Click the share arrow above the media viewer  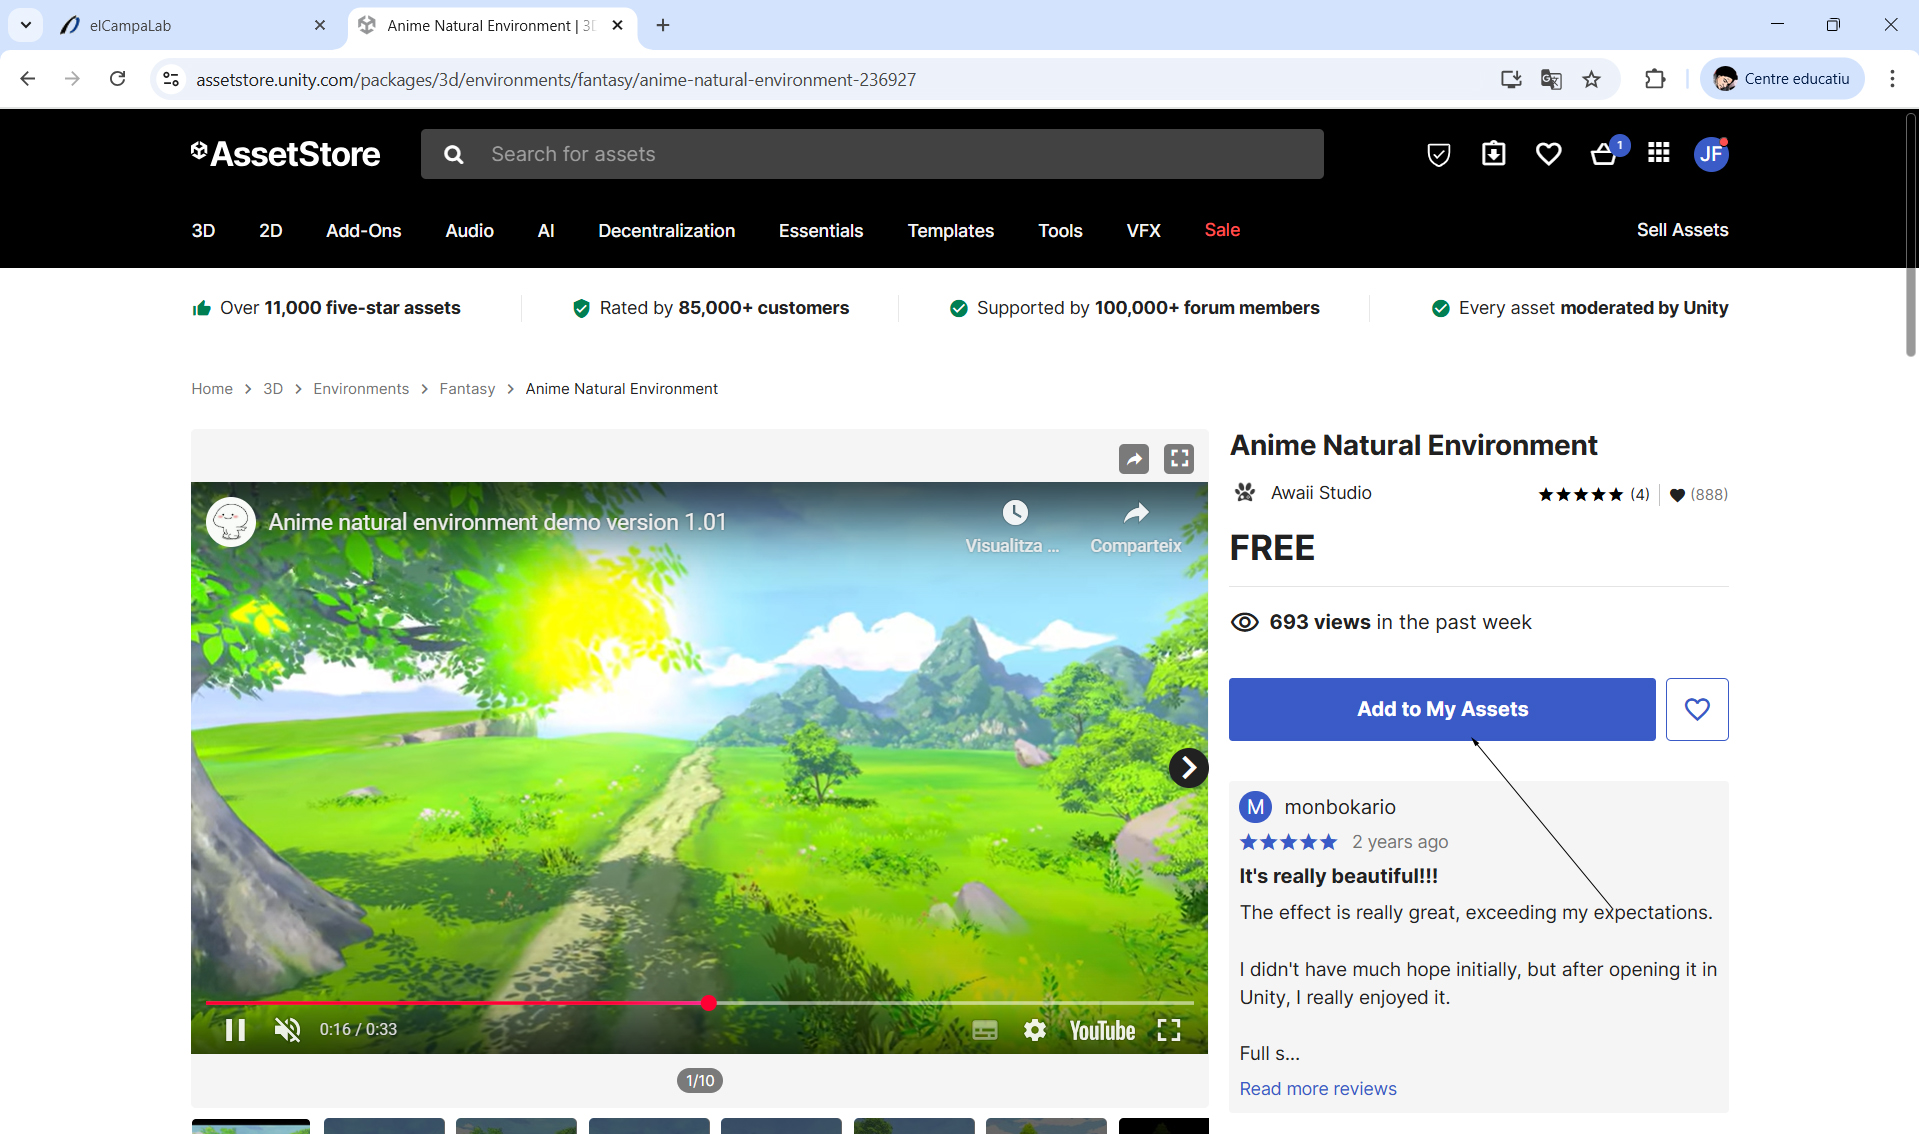(x=1133, y=459)
